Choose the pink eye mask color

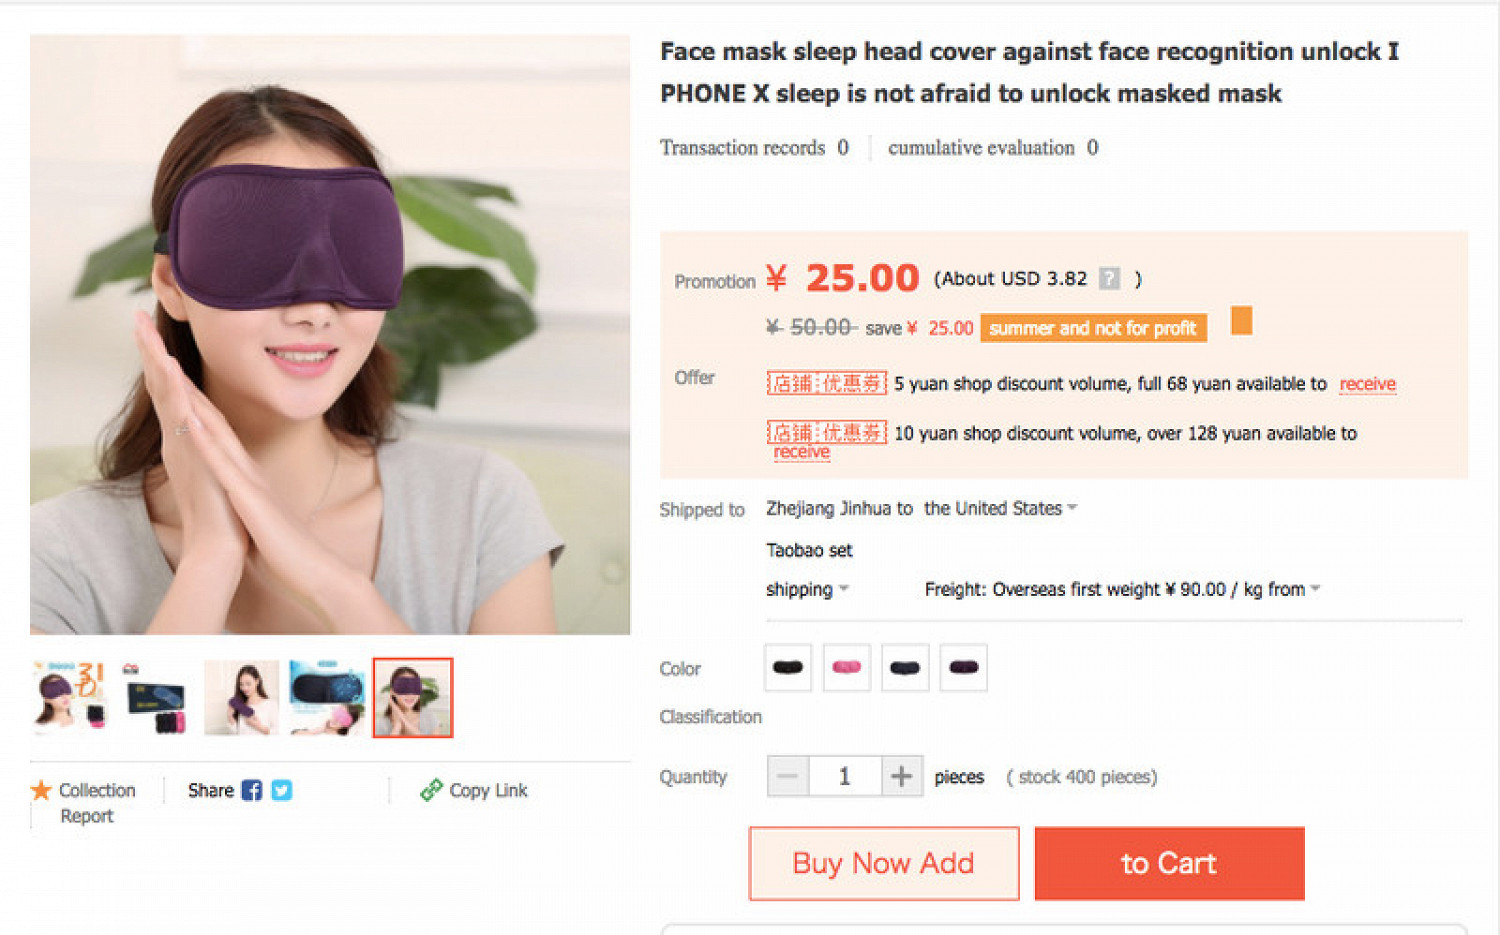pos(846,668)
